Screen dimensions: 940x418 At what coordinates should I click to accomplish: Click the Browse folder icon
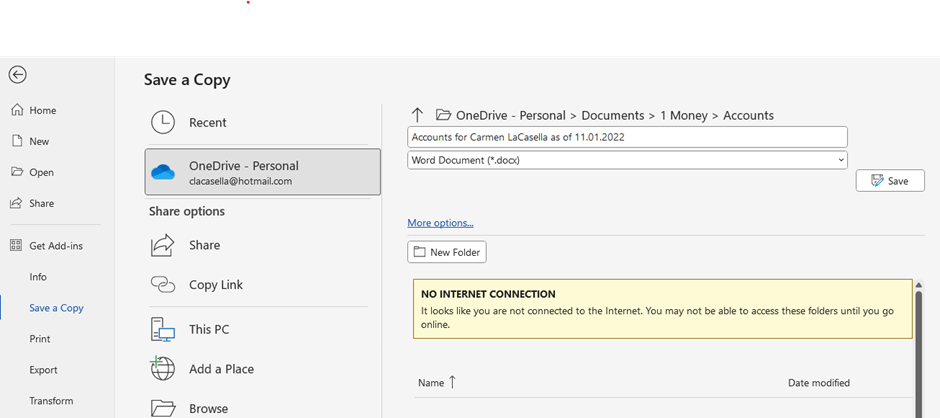pyautogui.click(x=162, y=408)
